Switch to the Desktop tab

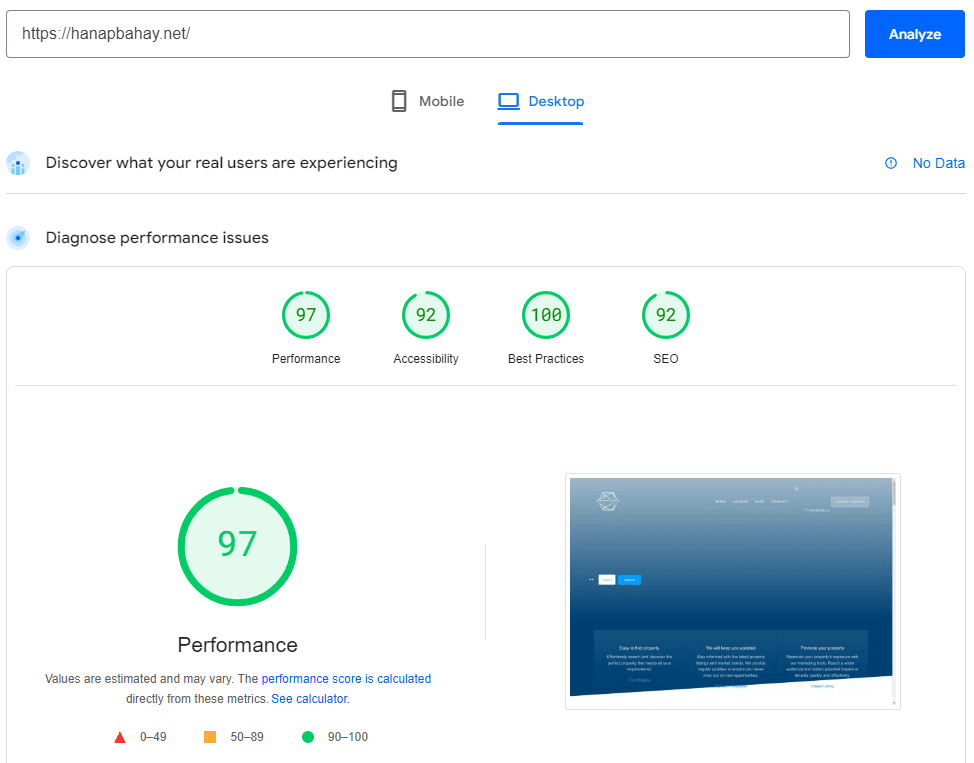541,101
